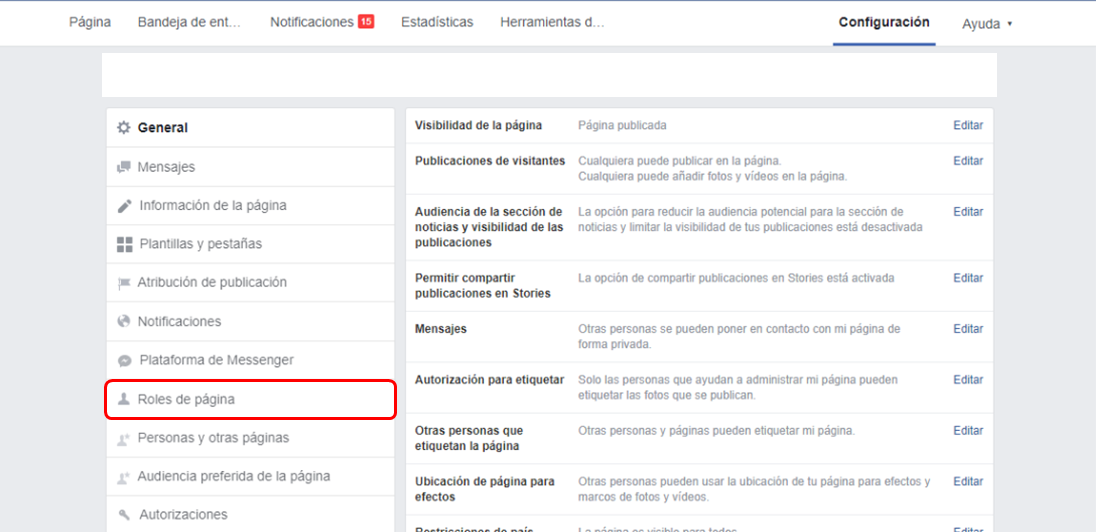This screenshot has height=532, width=1096.
Task: Open the Herramientas de publicación tab
Action: [552, 22]
